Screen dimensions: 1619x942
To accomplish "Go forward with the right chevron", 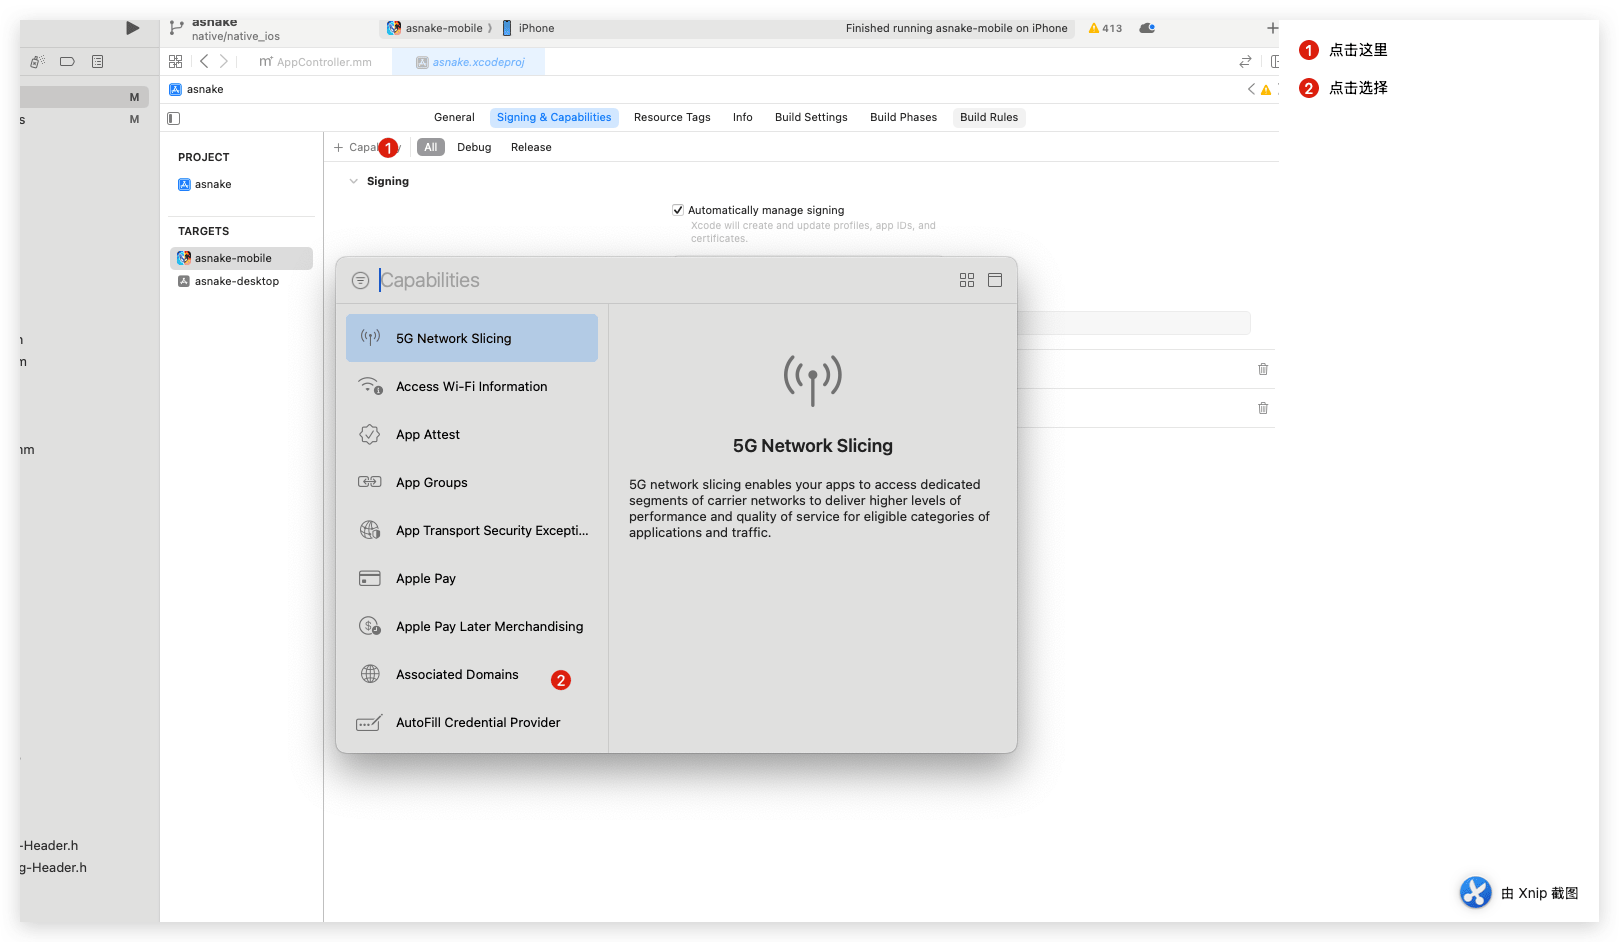I will point(224,61).
